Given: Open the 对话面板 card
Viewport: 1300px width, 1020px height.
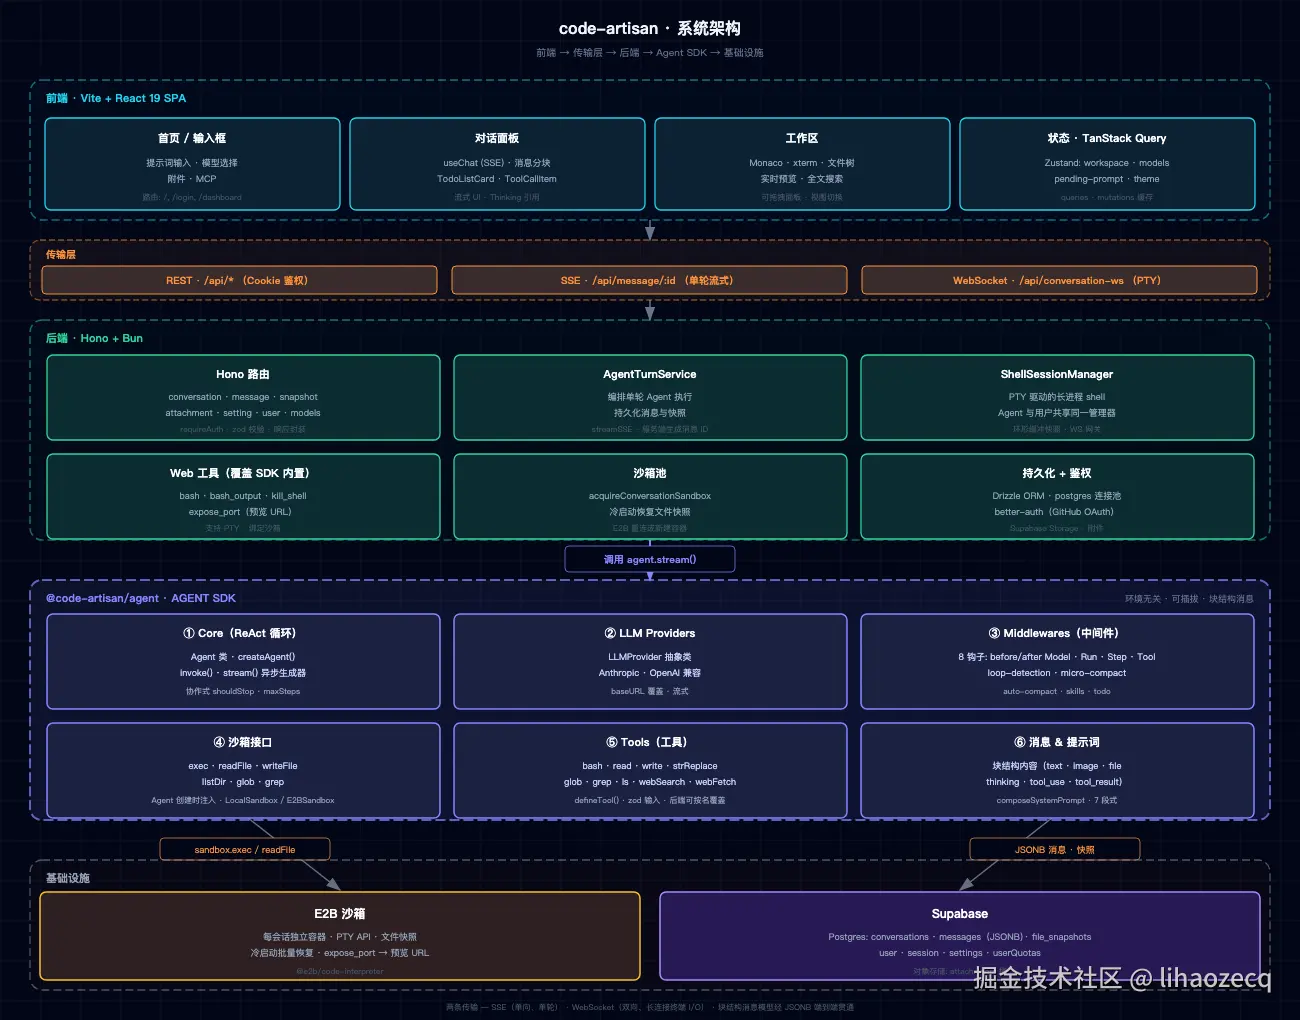Looking at the screenshot, I should pyautogui.click(x=497, y=164).
